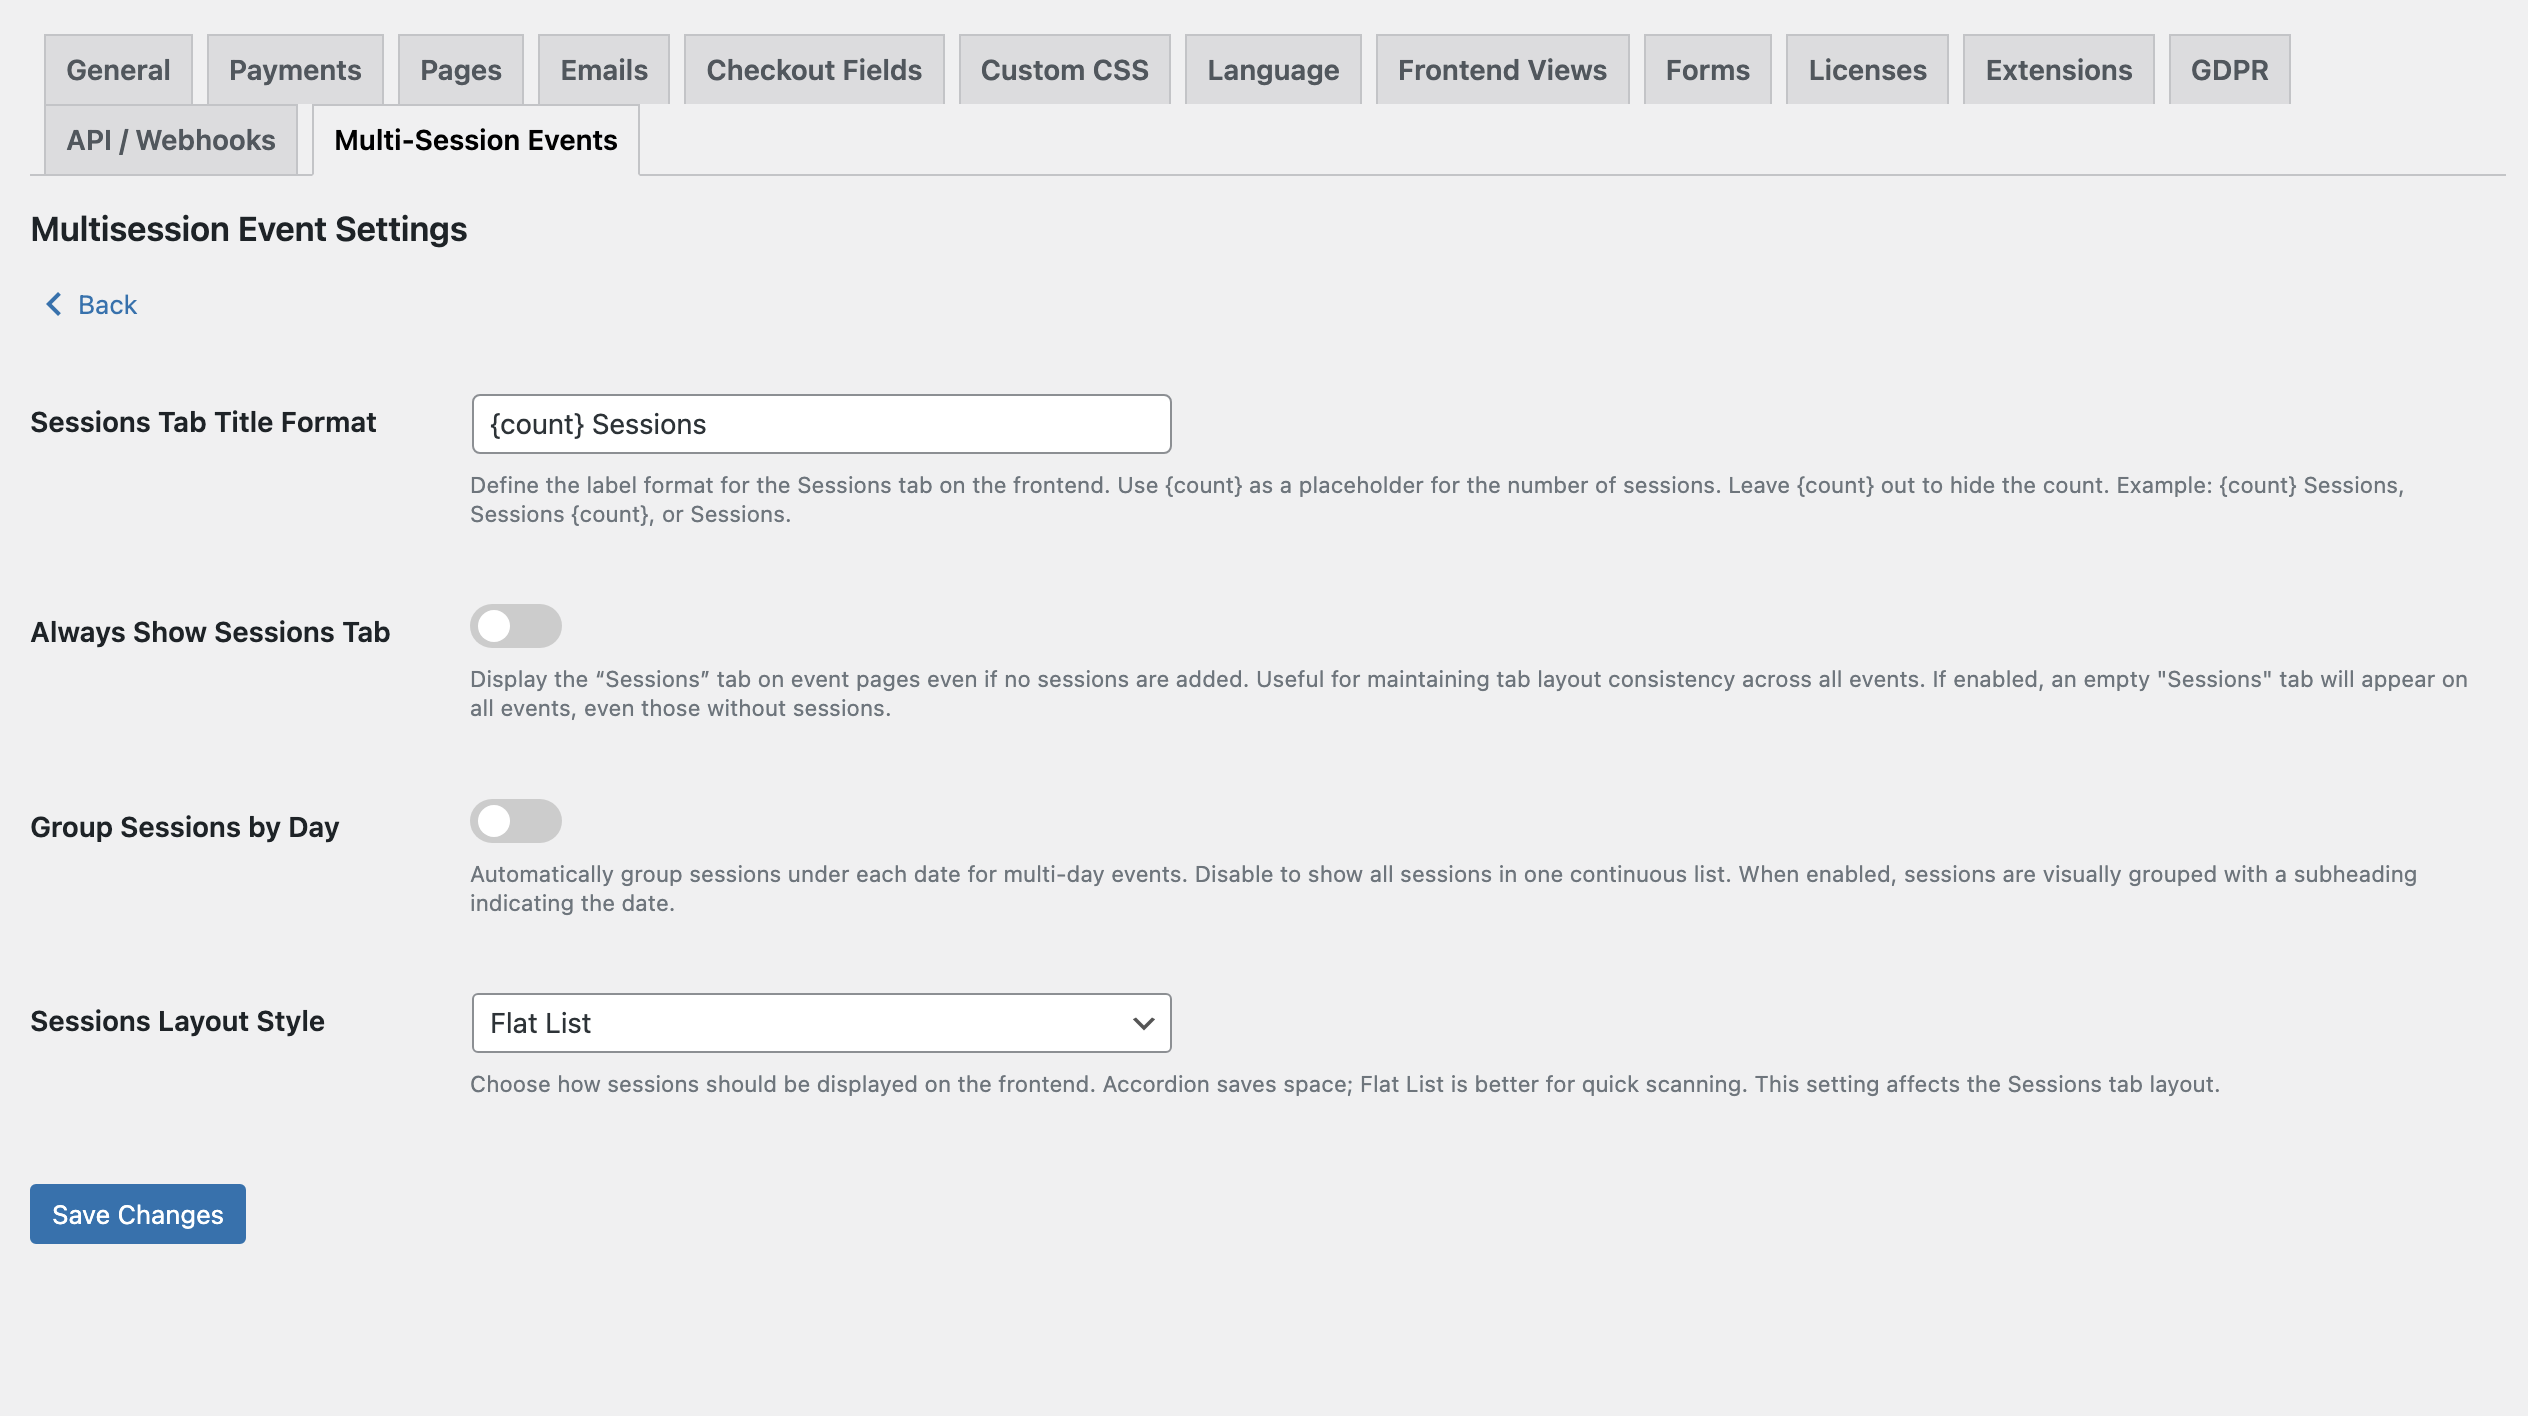Image resolution: width=2528 pixels, height=1416 pixels.
Task: Open the Emails tab
Action: click(x=604, y=70)
